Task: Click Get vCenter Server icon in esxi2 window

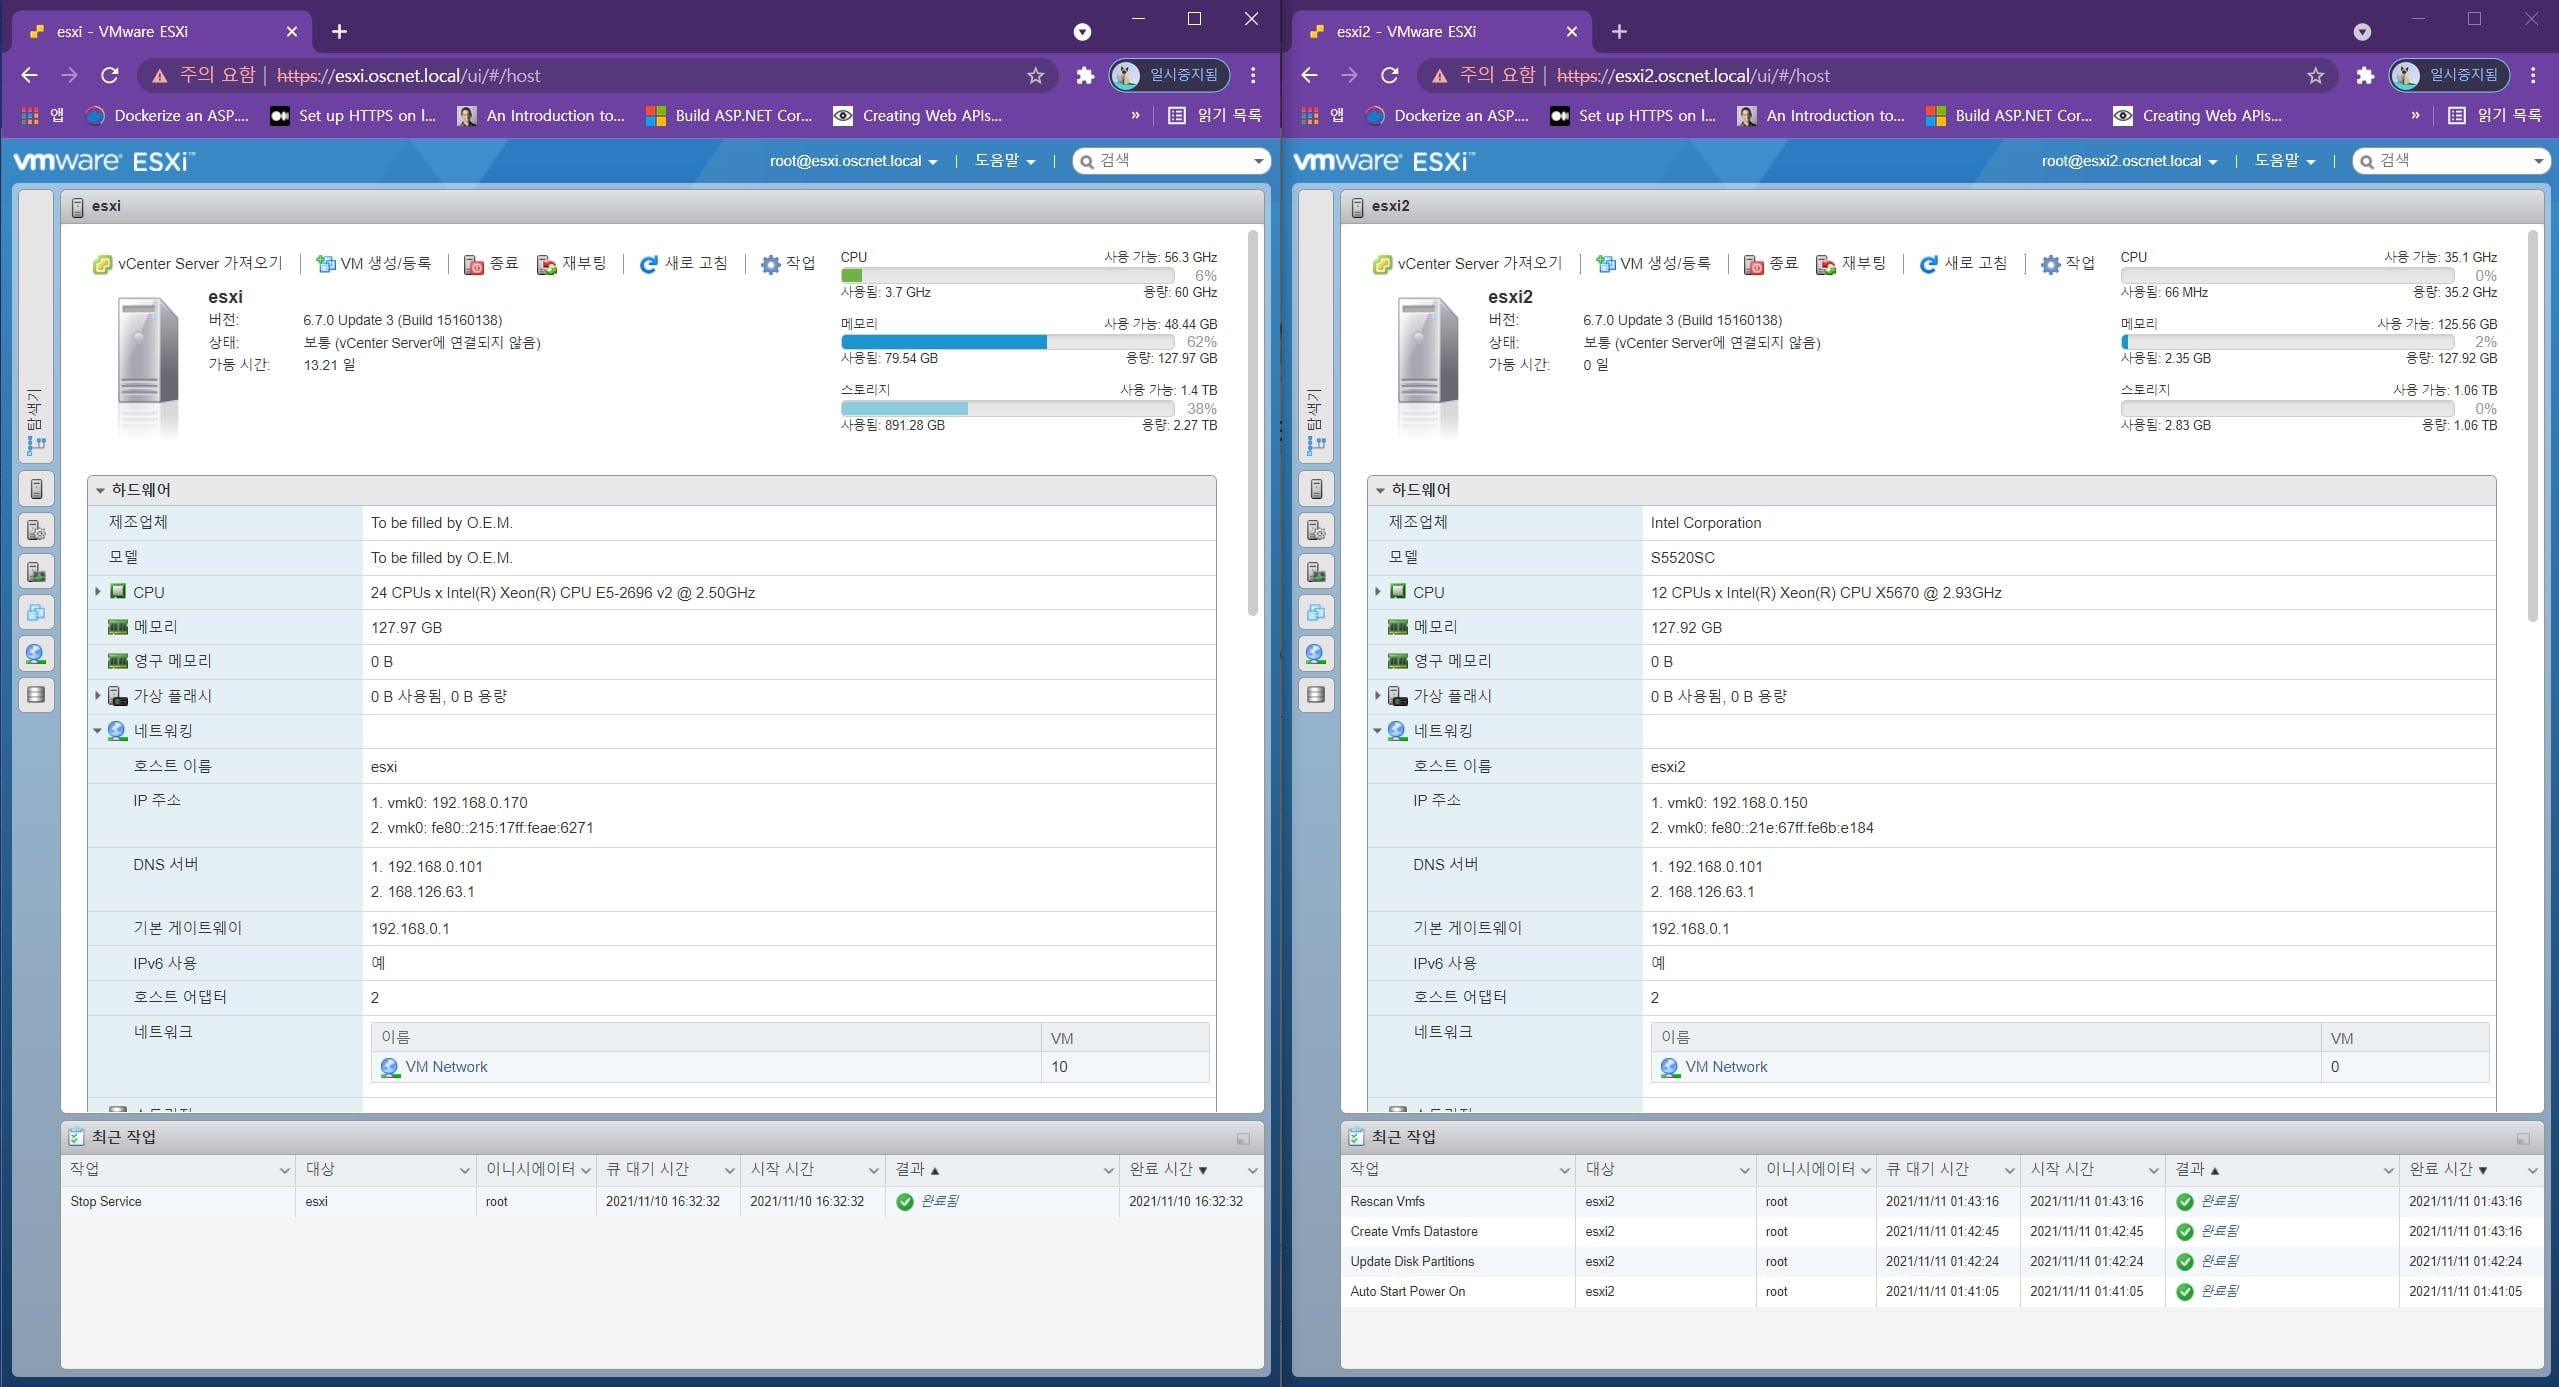Action: pyautogui.click(x=1382, y=264)
